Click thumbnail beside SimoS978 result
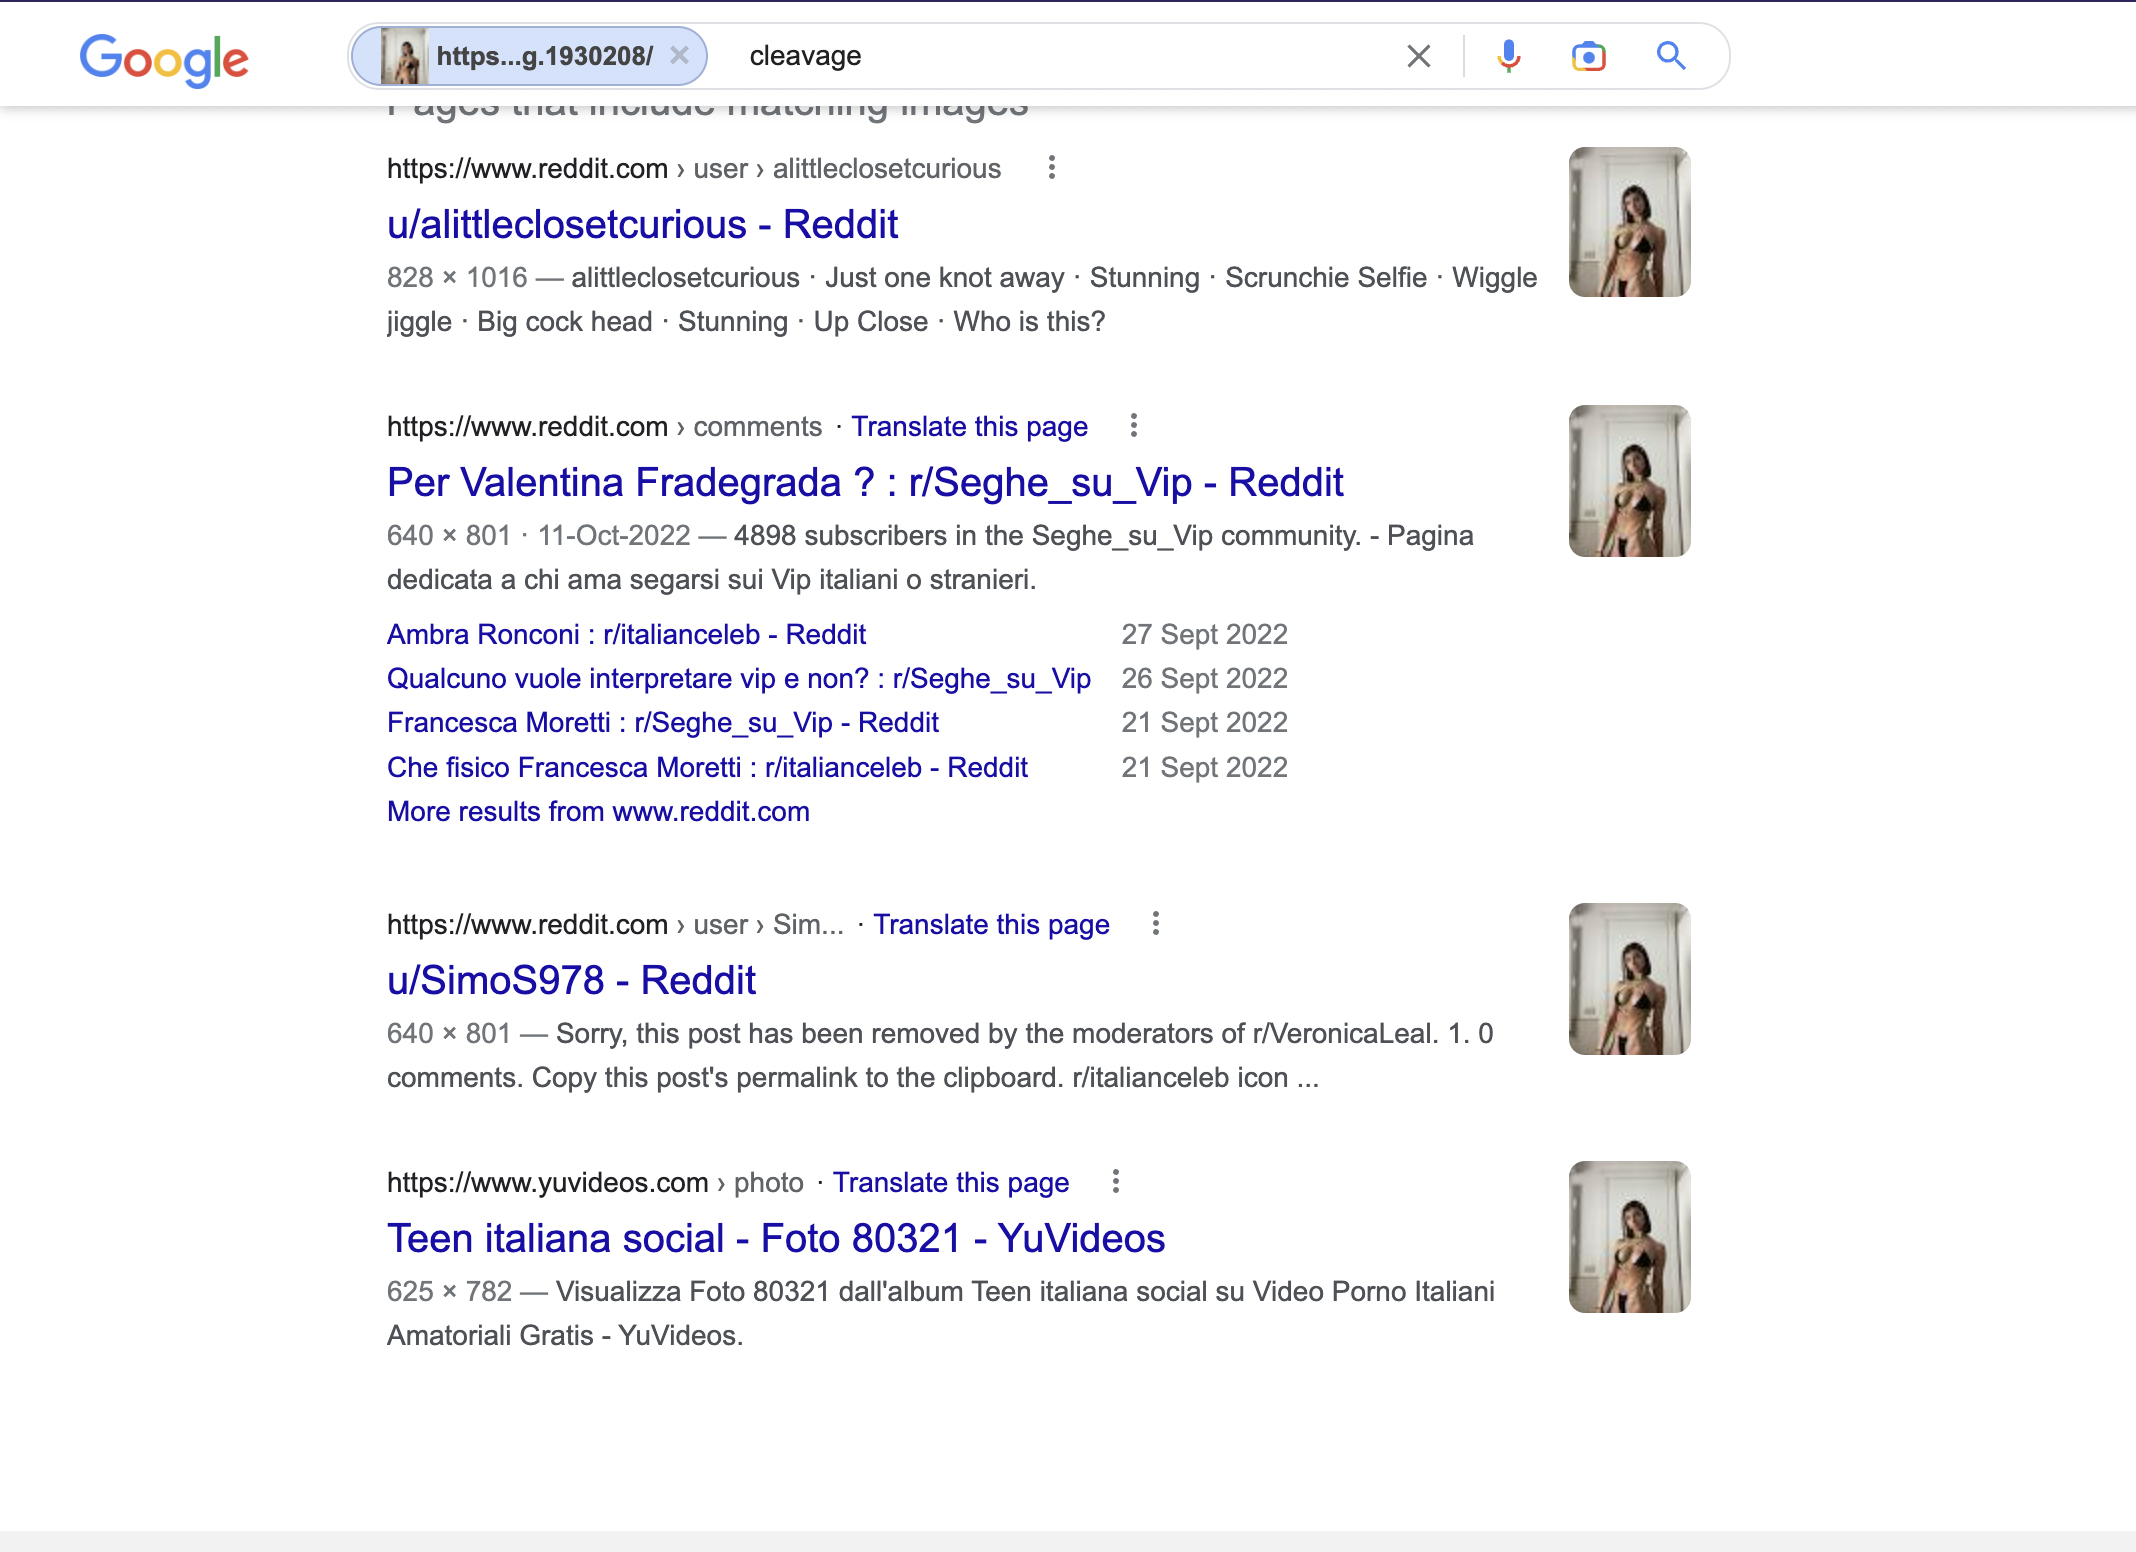 1629,979
